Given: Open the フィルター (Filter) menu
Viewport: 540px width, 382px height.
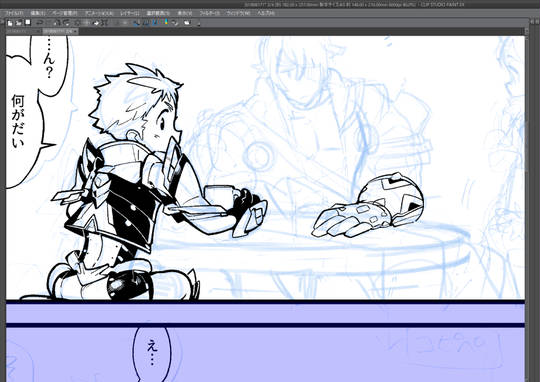Looking at the screenshot, I should pyautogui.click(x=209, y=13).
